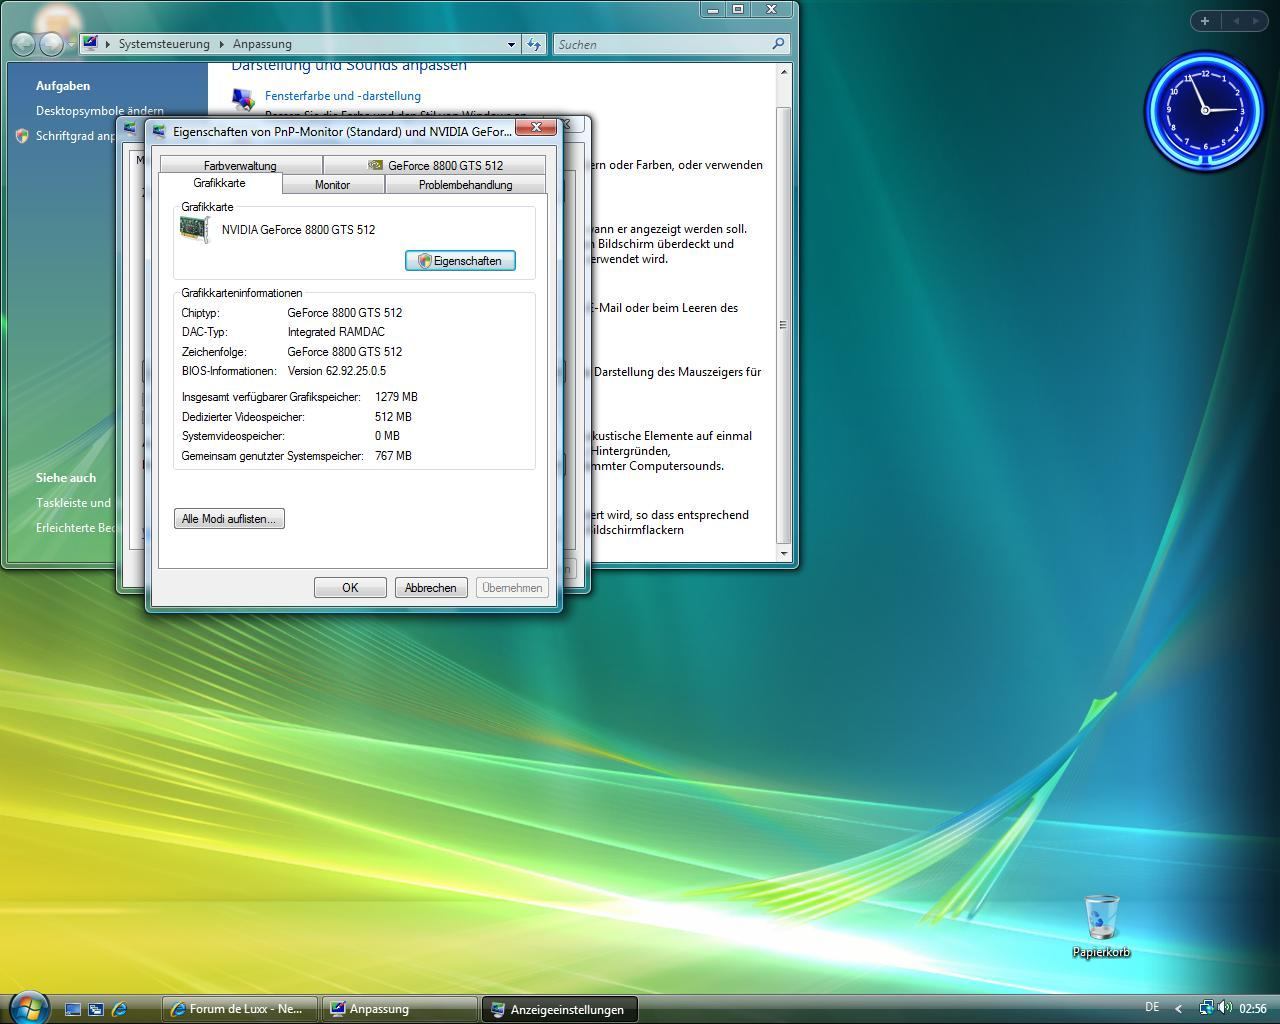Click the Integrated RAMDAC value
The image size is (1280, 1024).
[336, 332]
